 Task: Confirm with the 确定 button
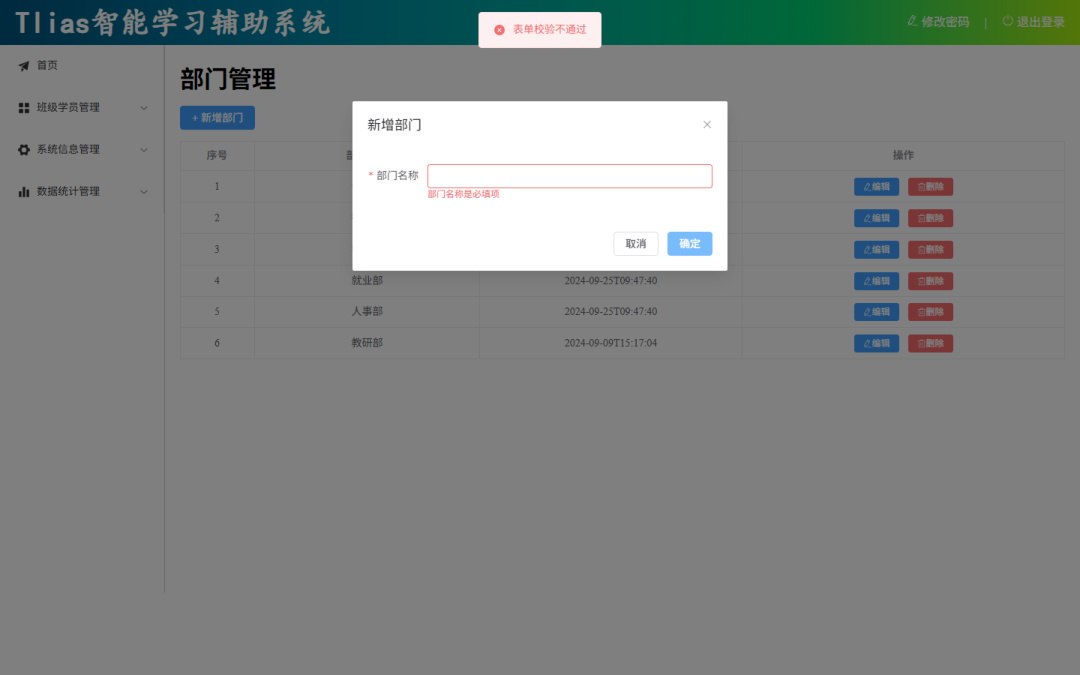pos(689,244)
